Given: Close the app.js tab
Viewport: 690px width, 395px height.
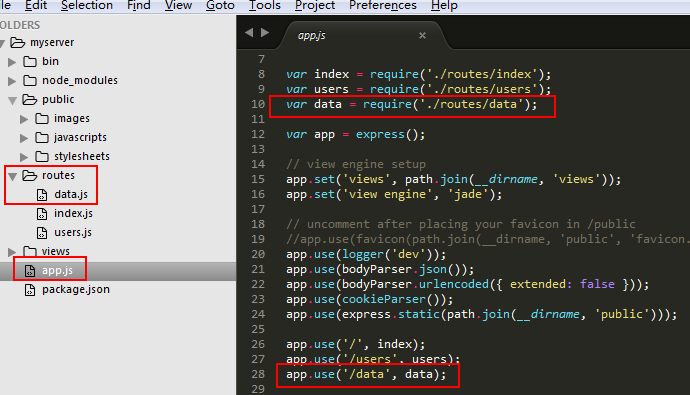Looking at the screenshot, I should [422, 36].
